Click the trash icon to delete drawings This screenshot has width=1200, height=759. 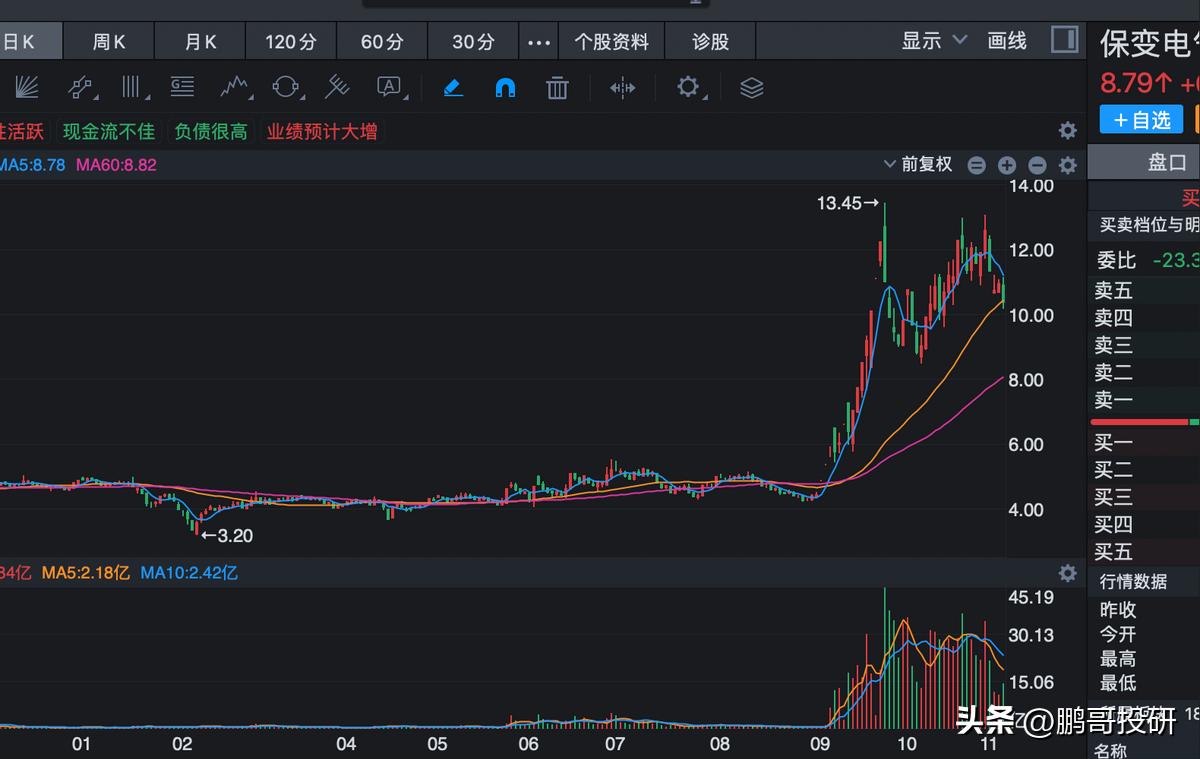pyautogui.click(x=557, y=87)
